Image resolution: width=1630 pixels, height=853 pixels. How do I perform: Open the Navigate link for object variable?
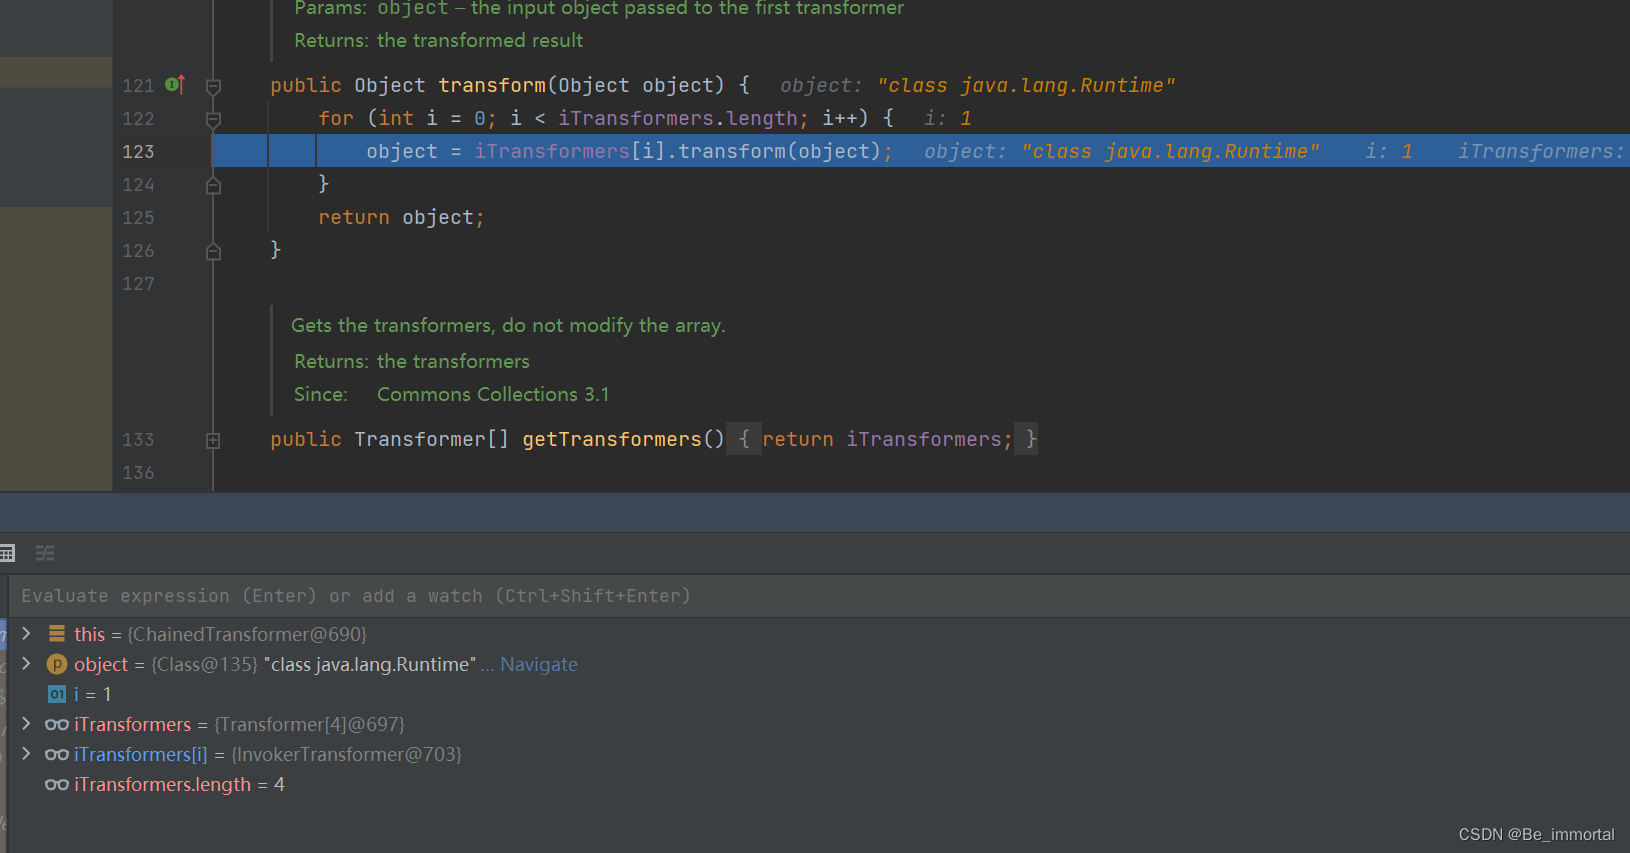[539, 664]
